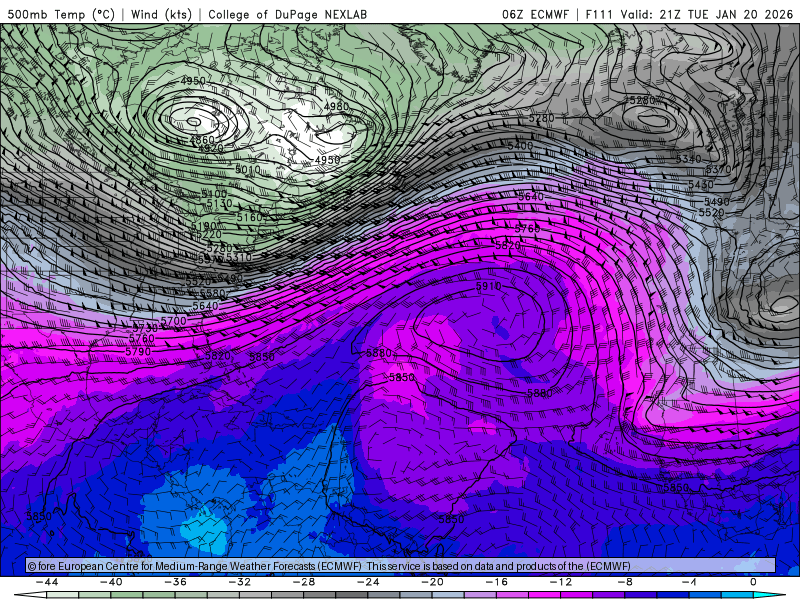Click the -24 colorbar tick label
The width and height of the screenshot is (800, 600).
coord(368,582)
